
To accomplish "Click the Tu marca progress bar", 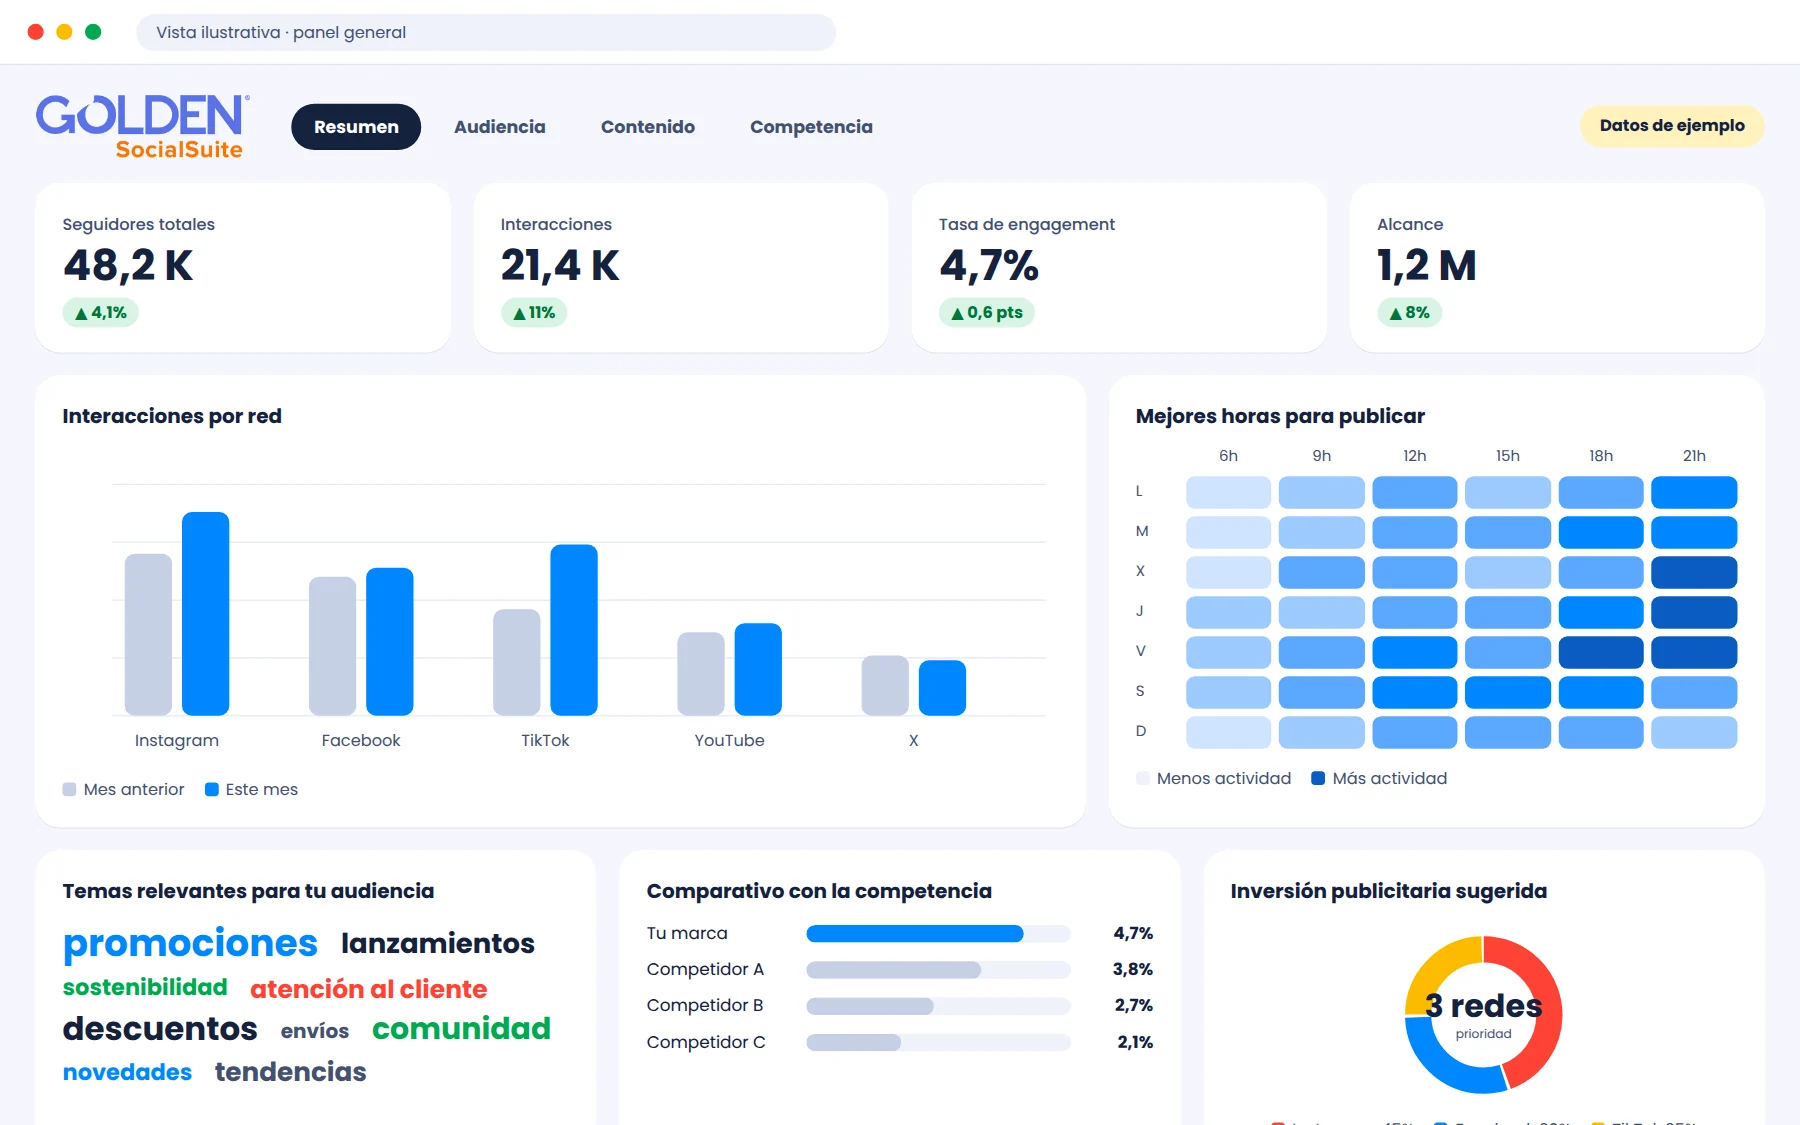I will pyautogui.click(x=938, y=934).
